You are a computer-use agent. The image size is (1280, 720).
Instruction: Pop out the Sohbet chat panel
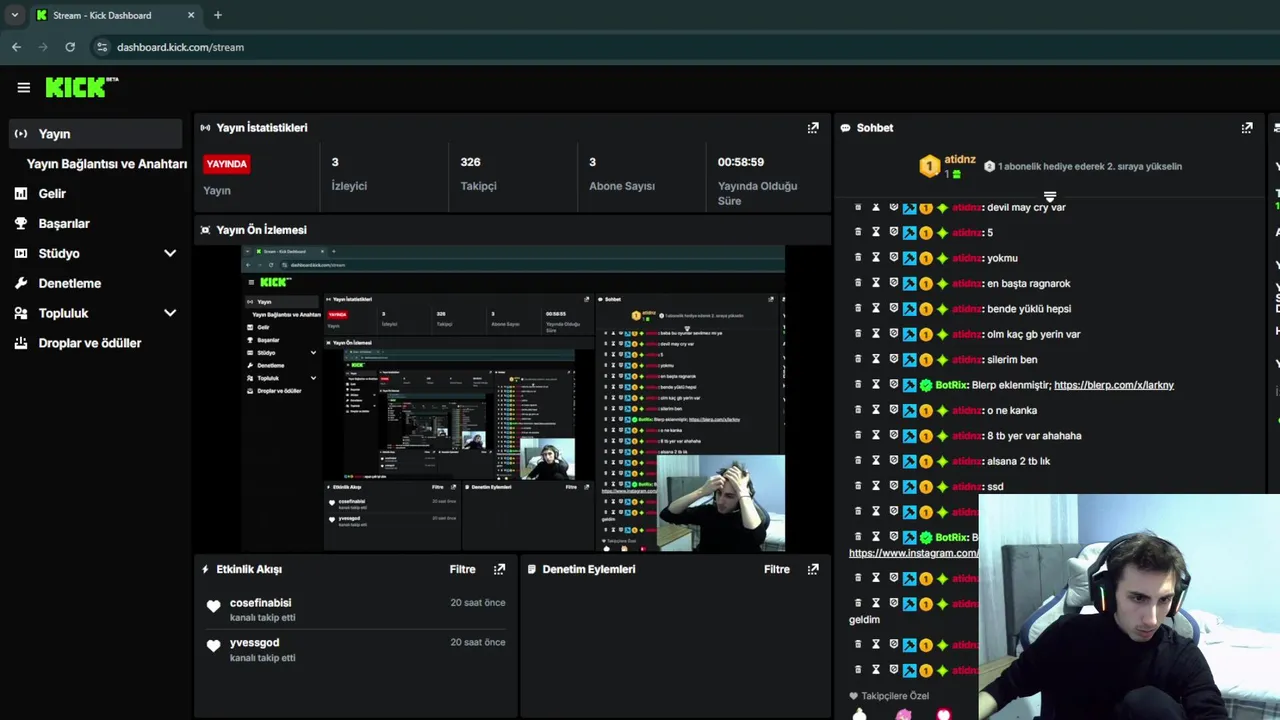(1247, 128)
